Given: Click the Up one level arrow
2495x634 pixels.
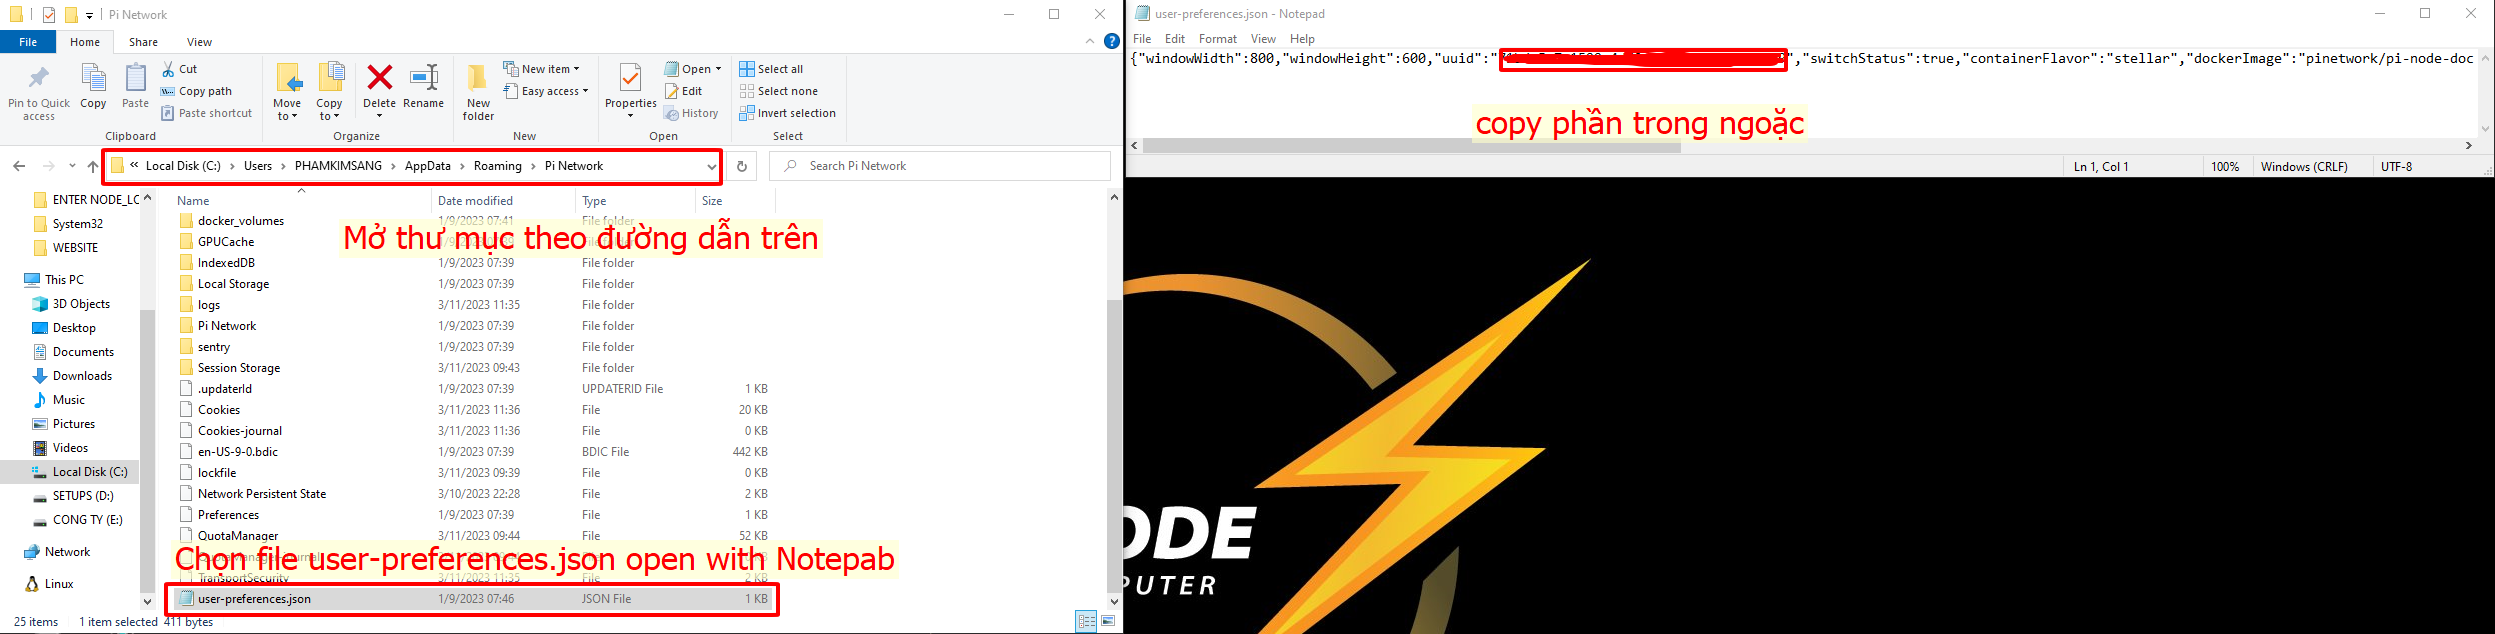Looking at the screenshot, I should 93,166.
